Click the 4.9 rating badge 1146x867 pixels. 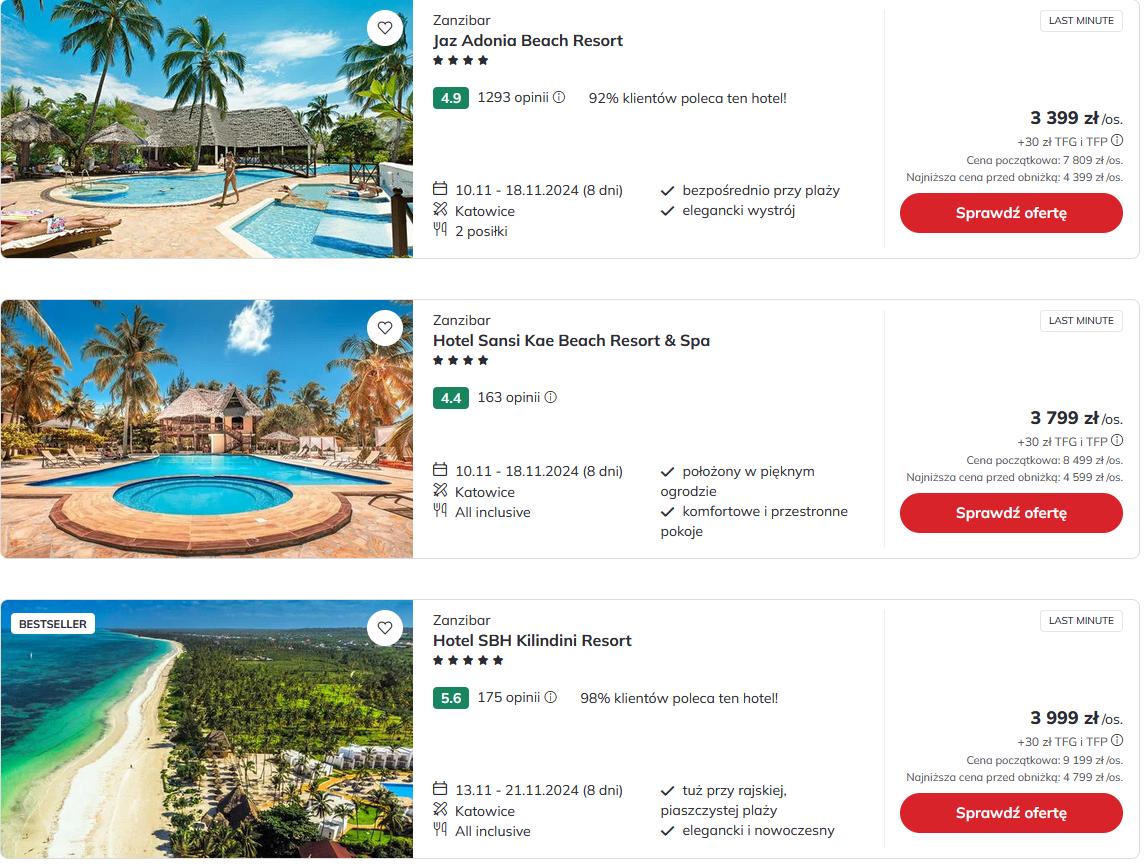(451, 98)
